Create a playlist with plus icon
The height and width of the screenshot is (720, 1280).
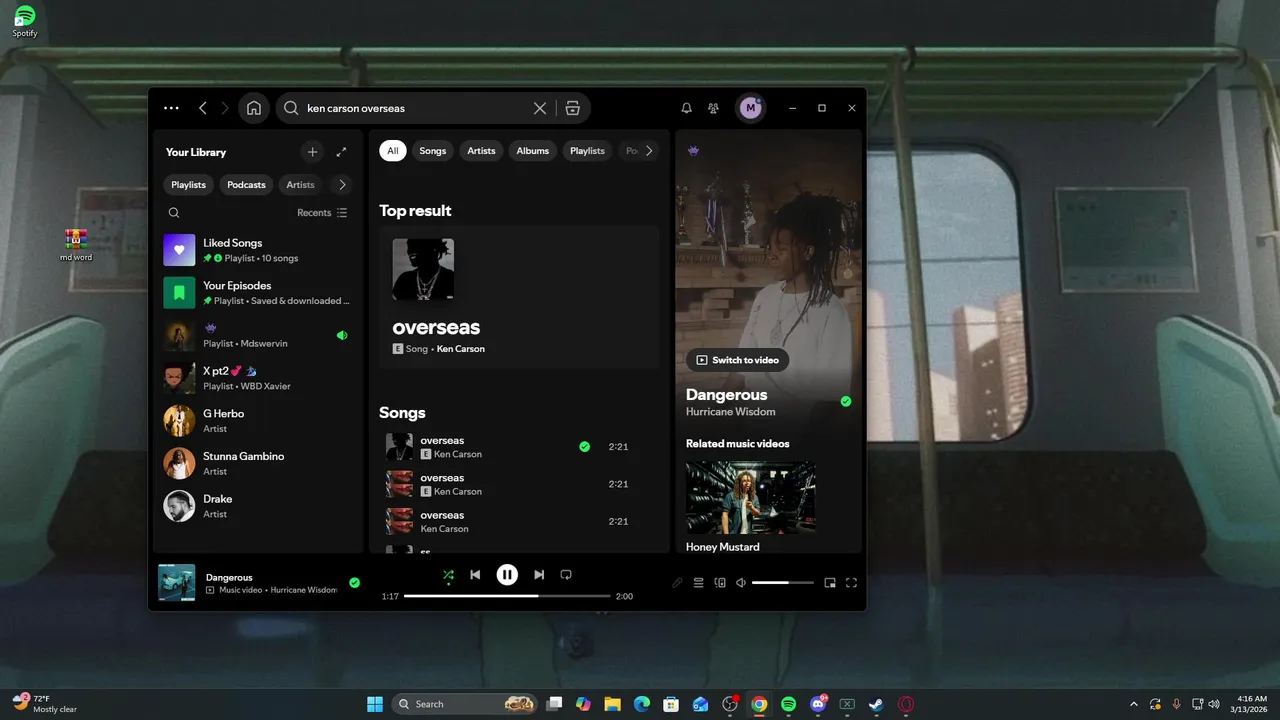(312, 152)
